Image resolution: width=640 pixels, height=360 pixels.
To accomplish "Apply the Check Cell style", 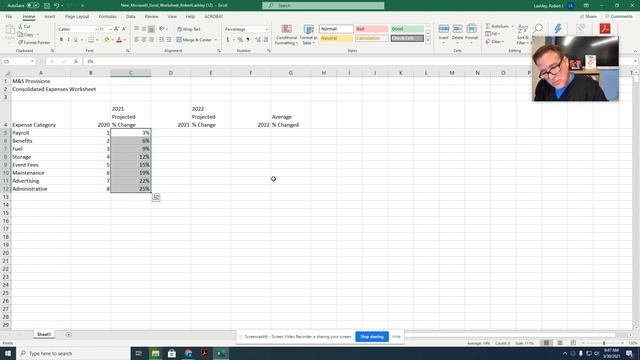I will coord(407,38).
